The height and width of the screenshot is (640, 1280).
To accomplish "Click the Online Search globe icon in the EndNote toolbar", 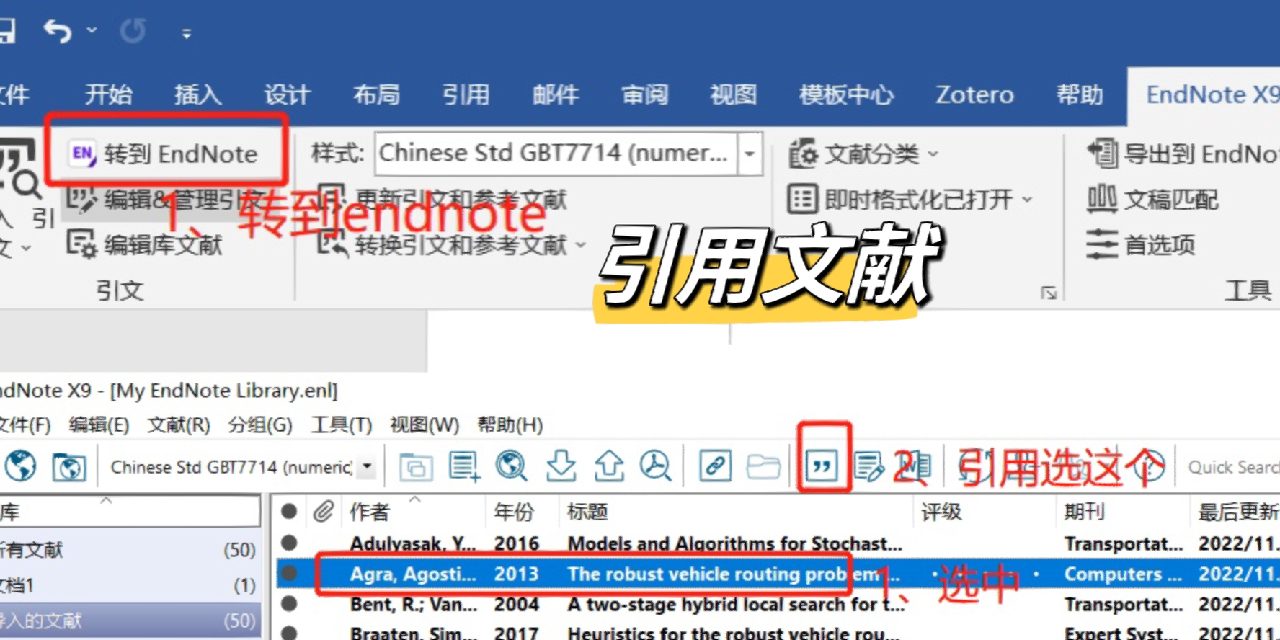I will (21, 466).
